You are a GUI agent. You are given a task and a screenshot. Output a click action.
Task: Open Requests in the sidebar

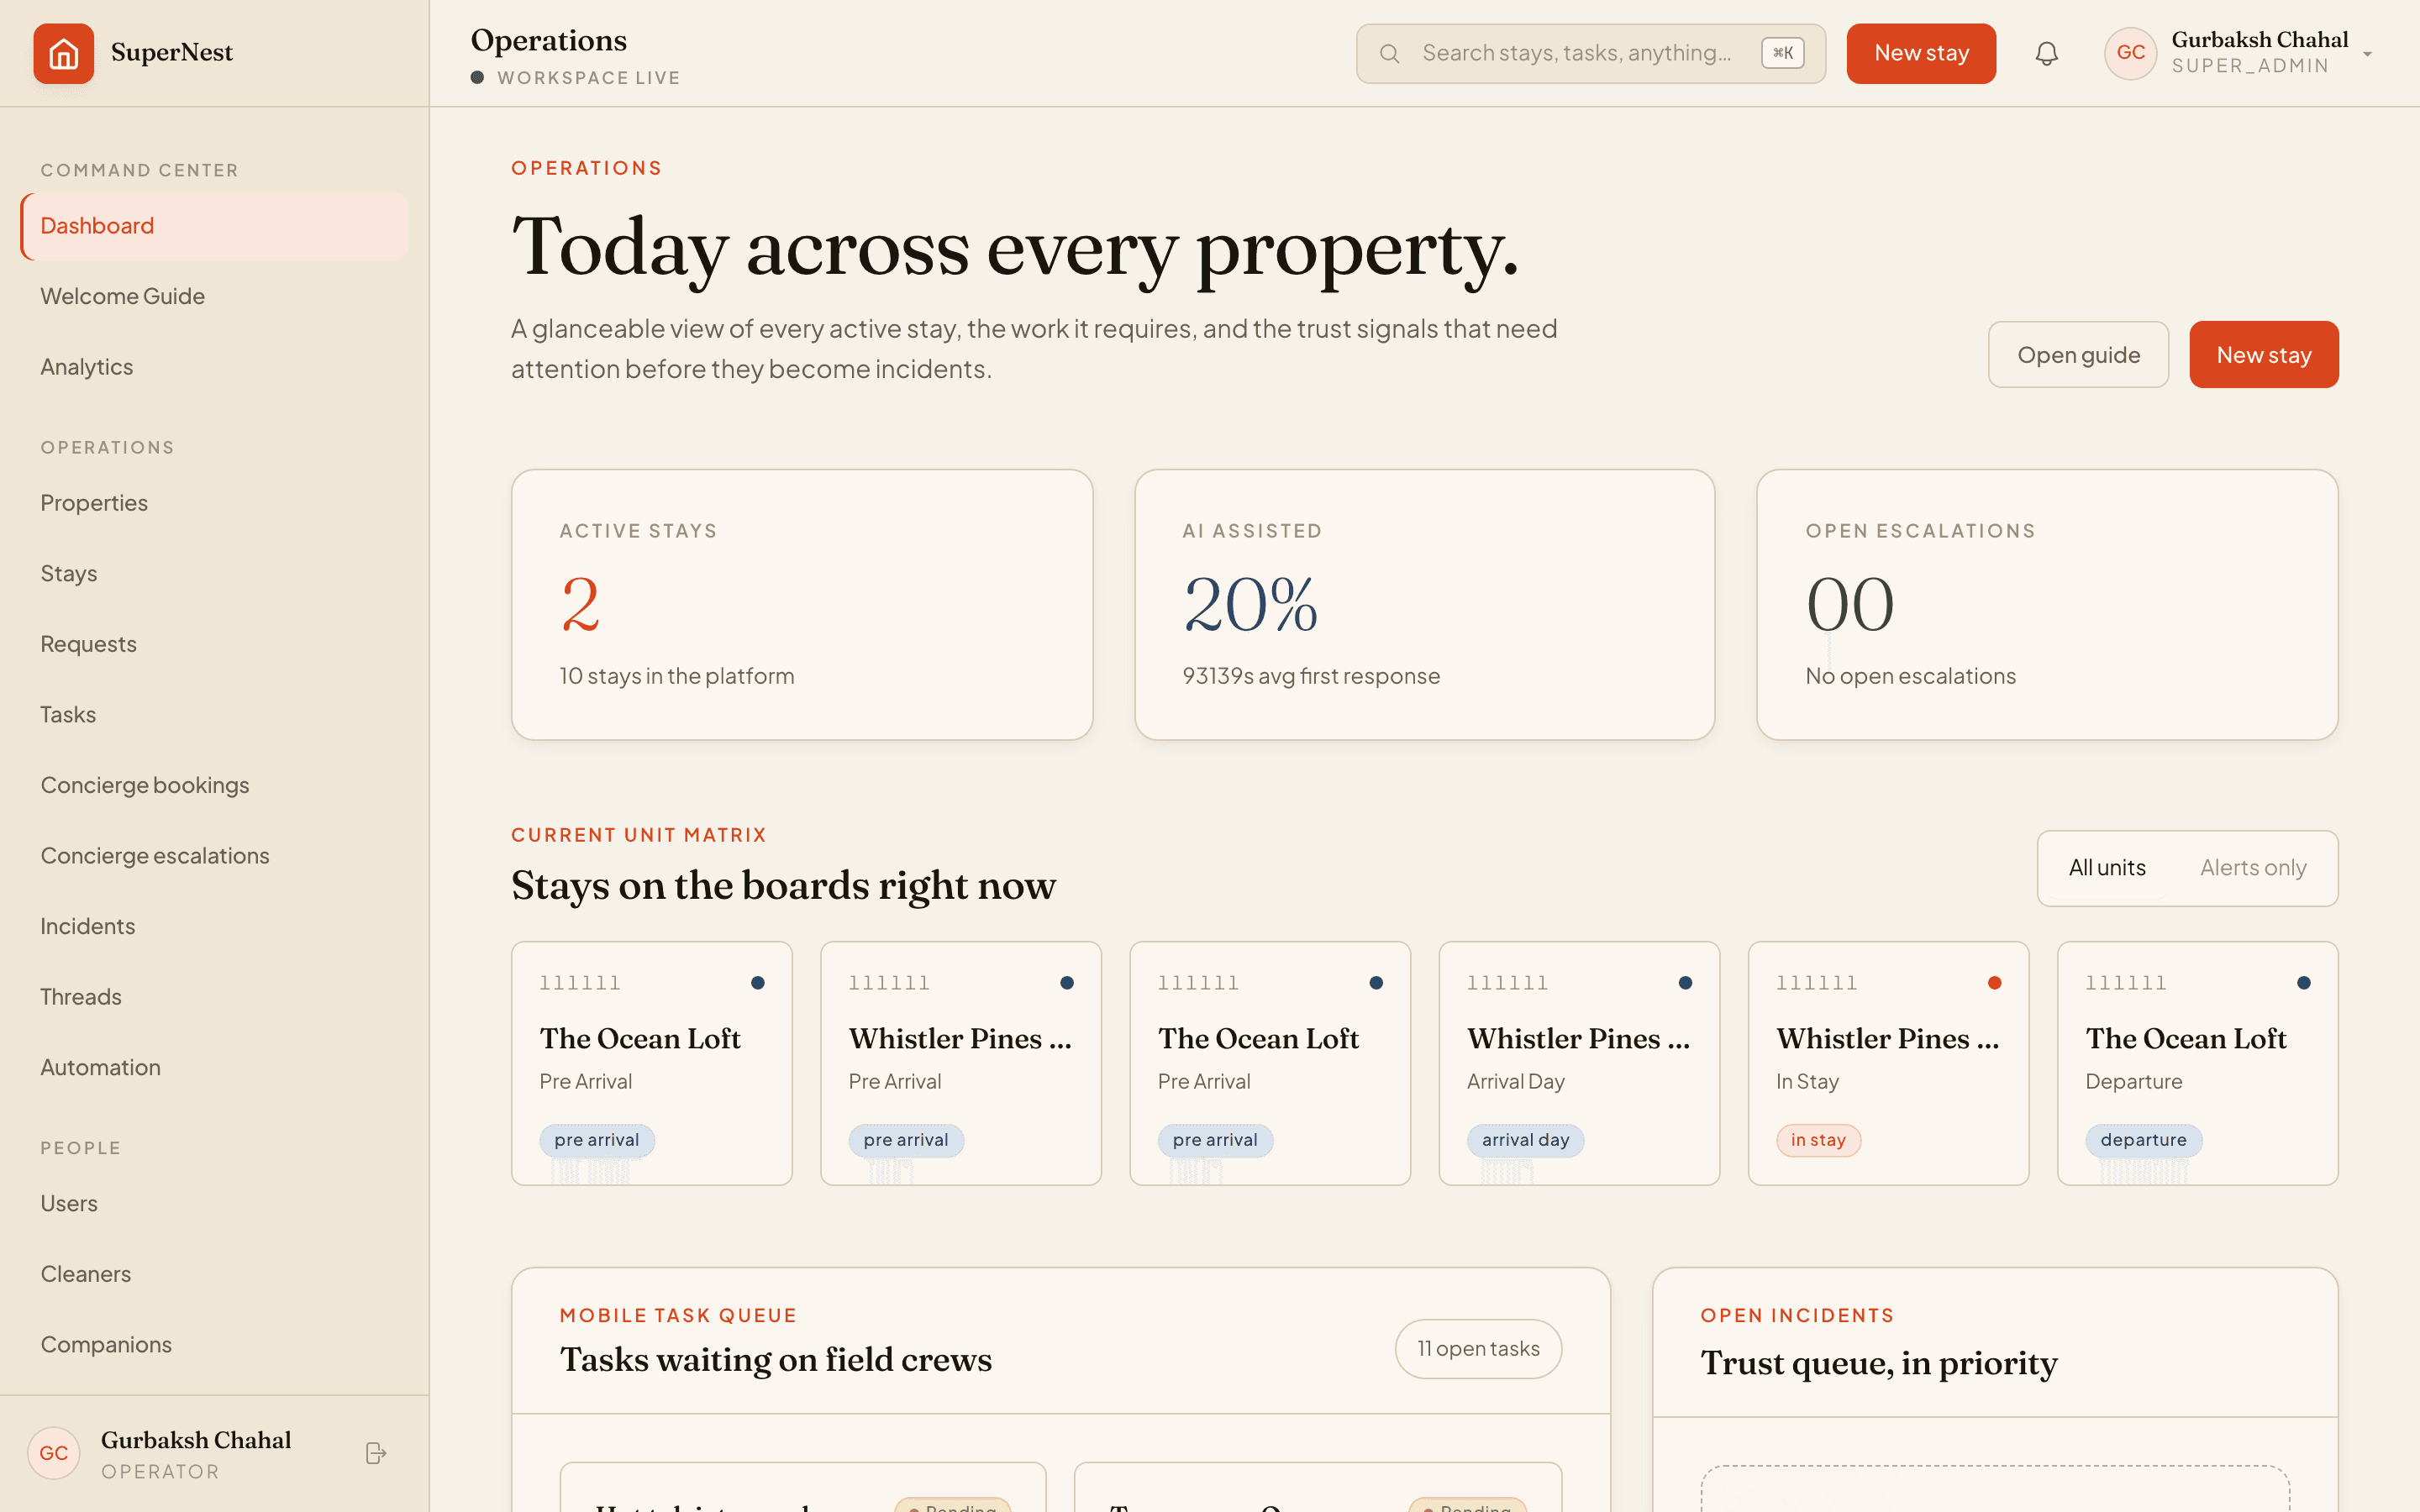click(214, 644)
